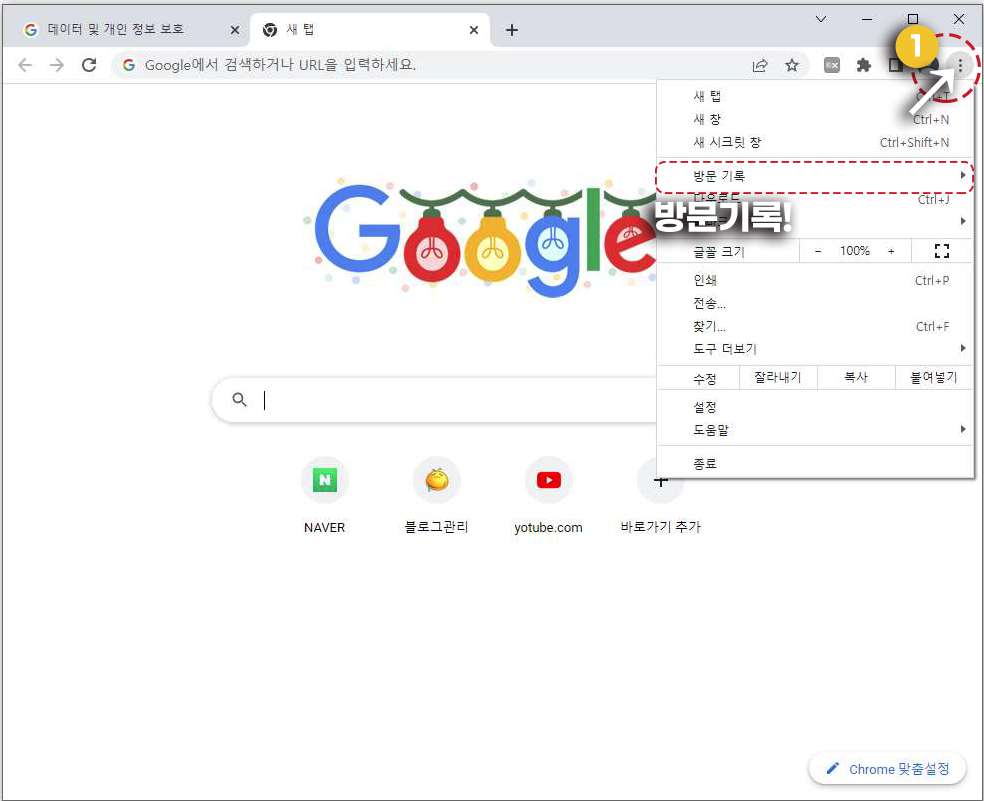
Task: Click 글꼴 크기 zoom label
Action: (x=719, y=252)
